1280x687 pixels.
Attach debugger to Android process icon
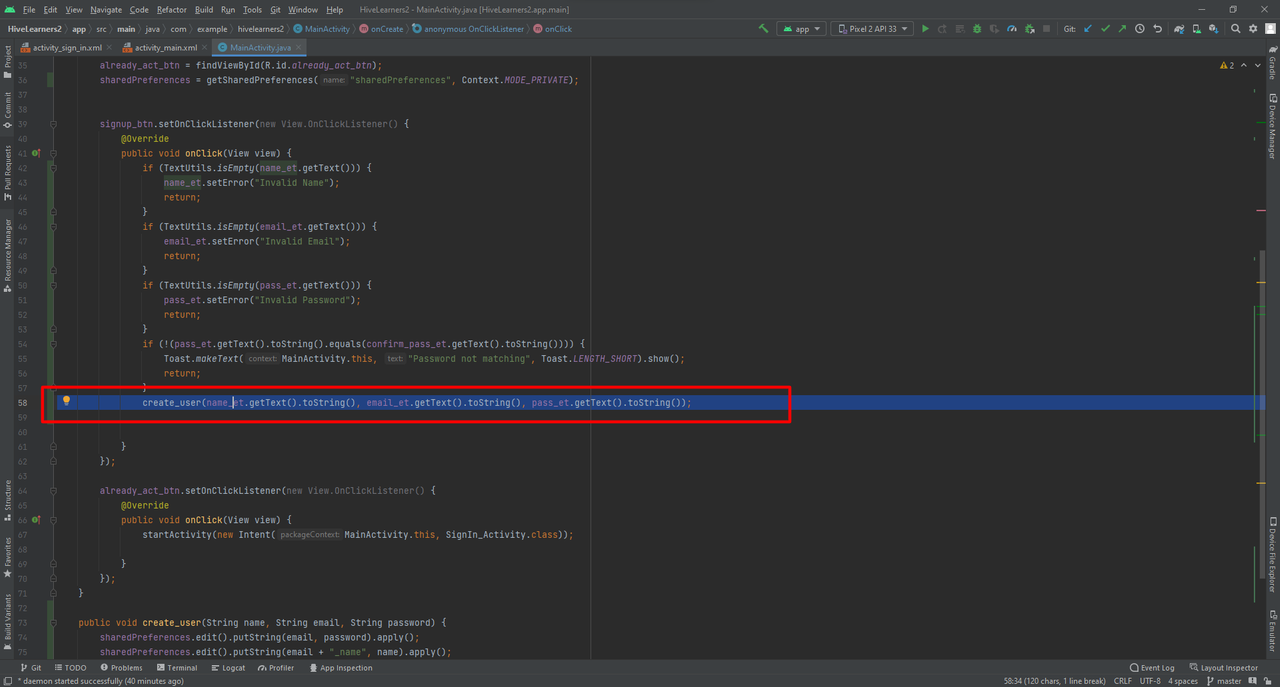[1030, 29]
